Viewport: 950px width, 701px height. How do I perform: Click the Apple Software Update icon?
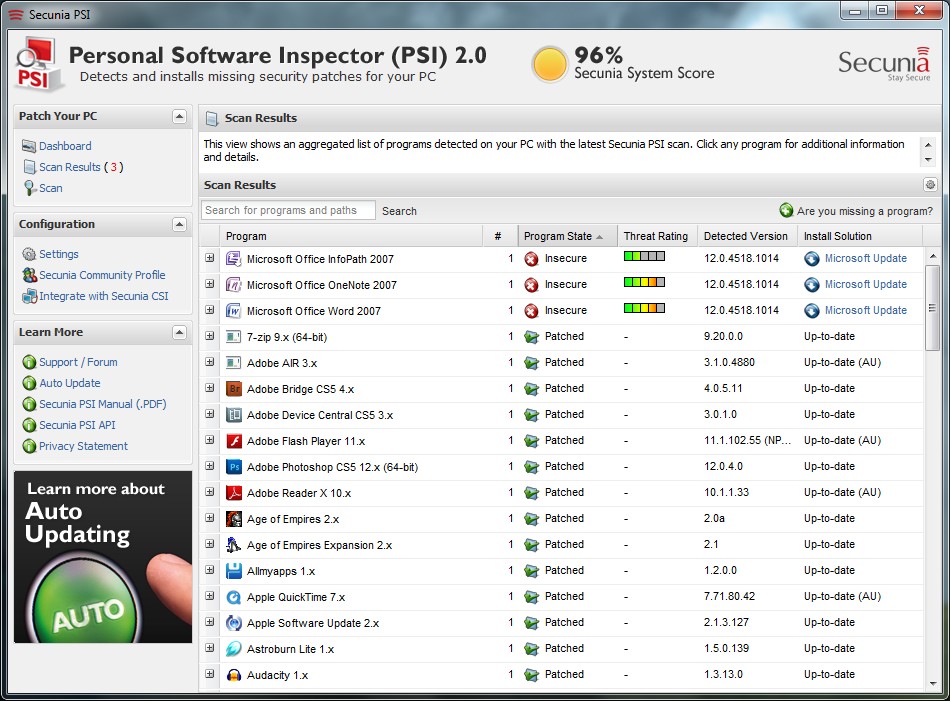tap(233, 623)
